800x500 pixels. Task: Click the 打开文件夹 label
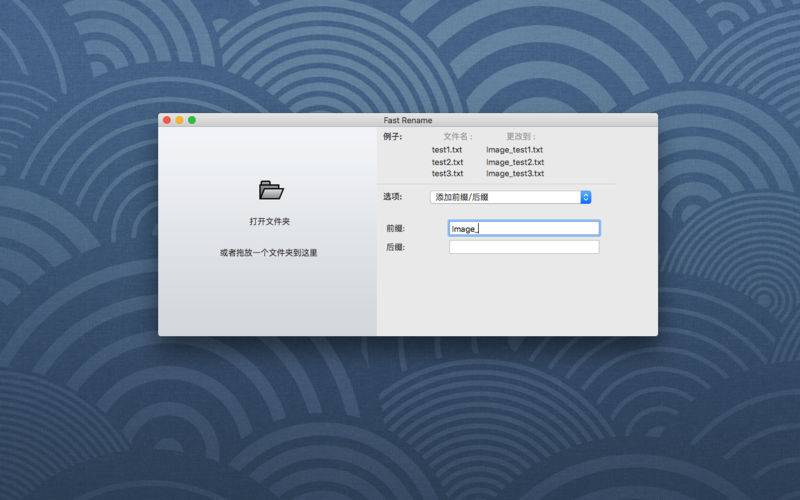(269, 221)
